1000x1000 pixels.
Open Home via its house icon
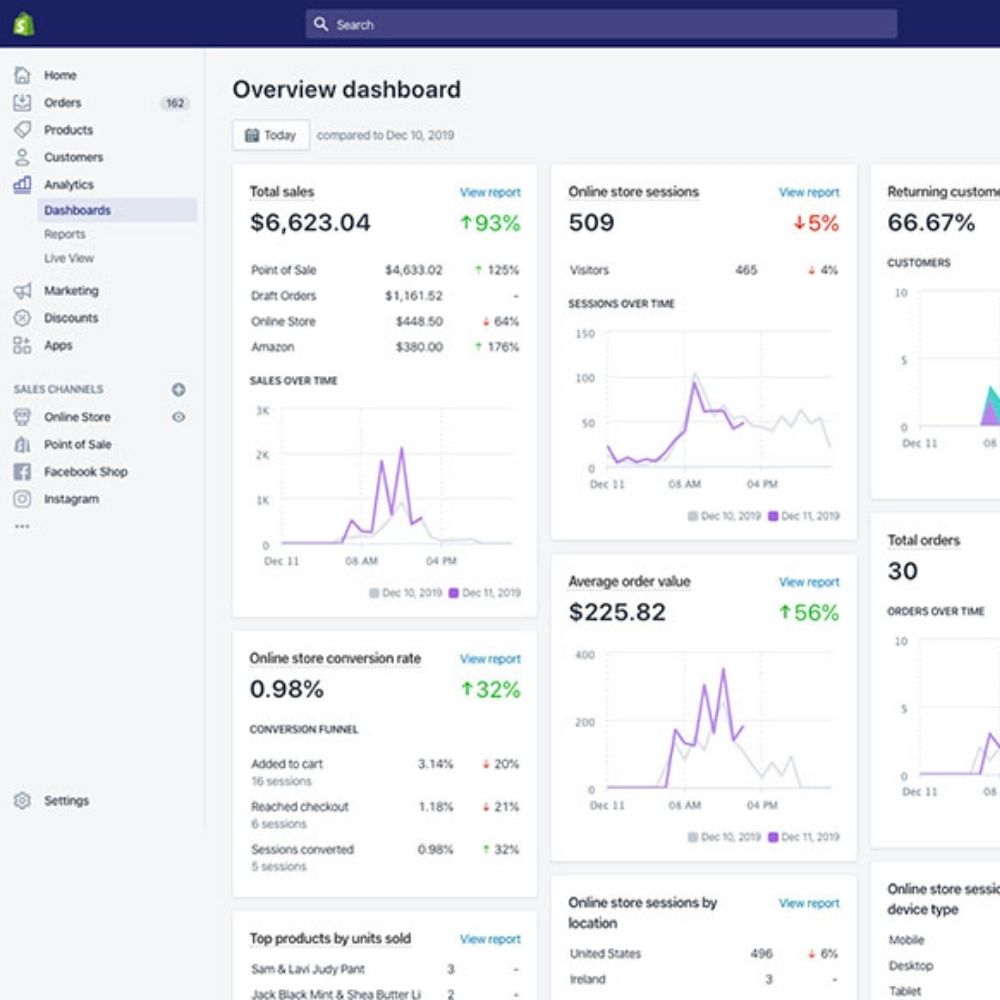click(22, 75)
